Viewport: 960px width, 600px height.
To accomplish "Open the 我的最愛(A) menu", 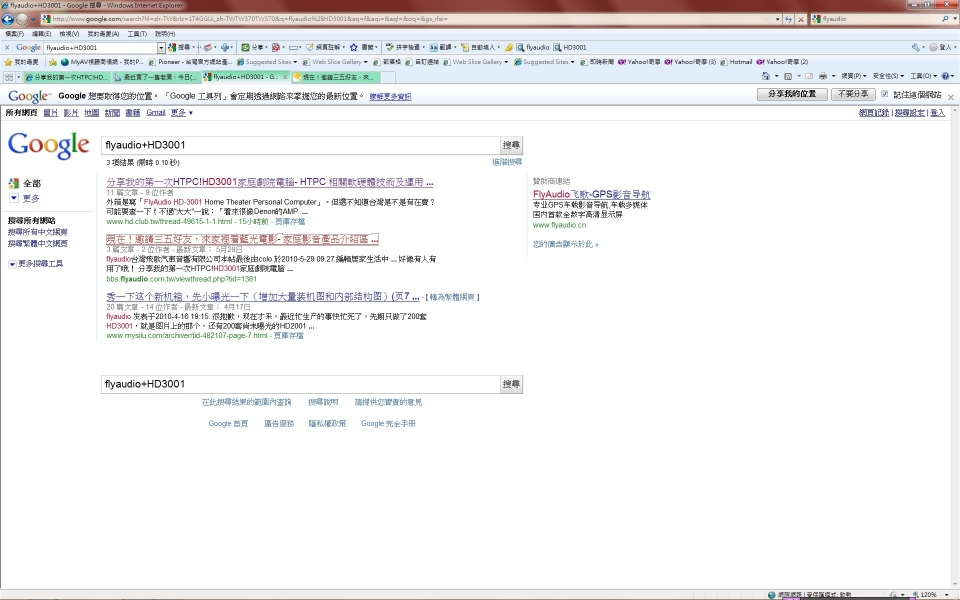I will [103, 34].
